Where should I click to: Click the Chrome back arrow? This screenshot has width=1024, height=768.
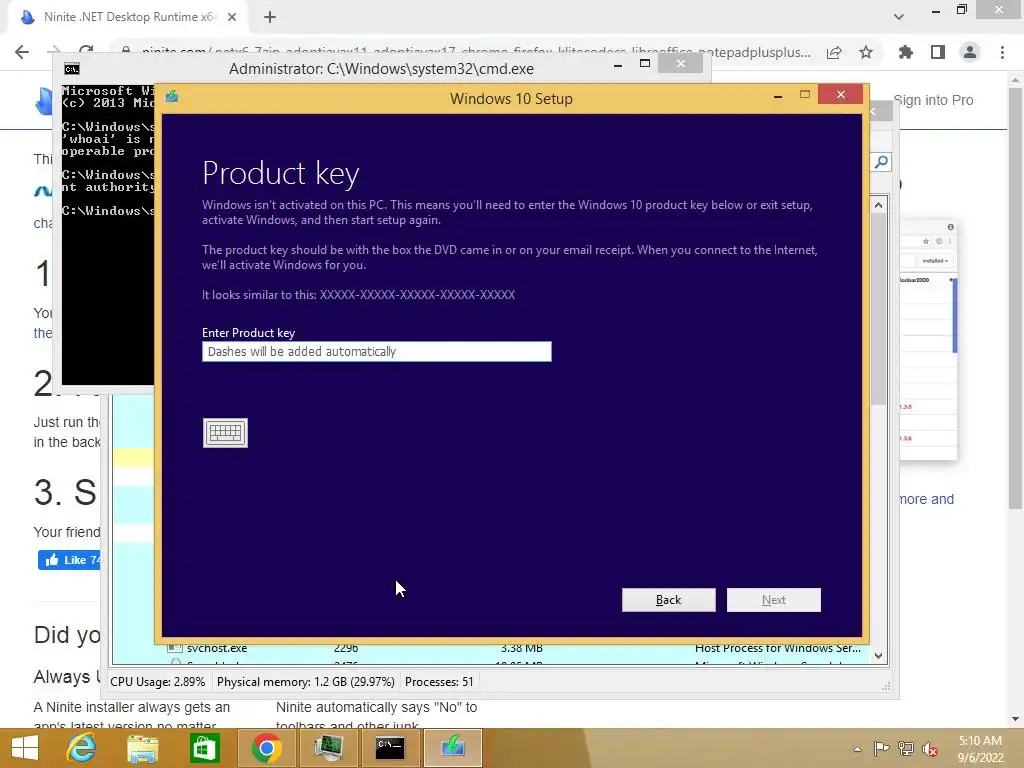point(22,52)
